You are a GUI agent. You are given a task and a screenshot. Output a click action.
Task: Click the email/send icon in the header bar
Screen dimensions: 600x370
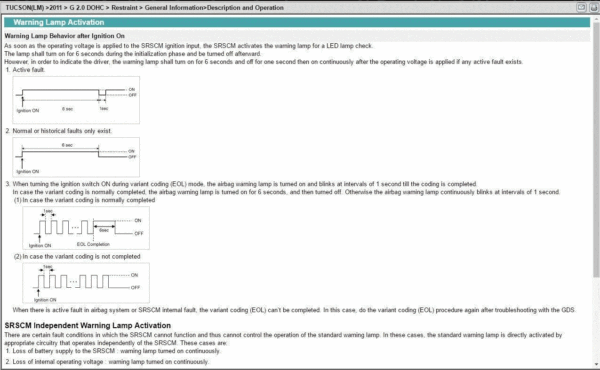581,7
